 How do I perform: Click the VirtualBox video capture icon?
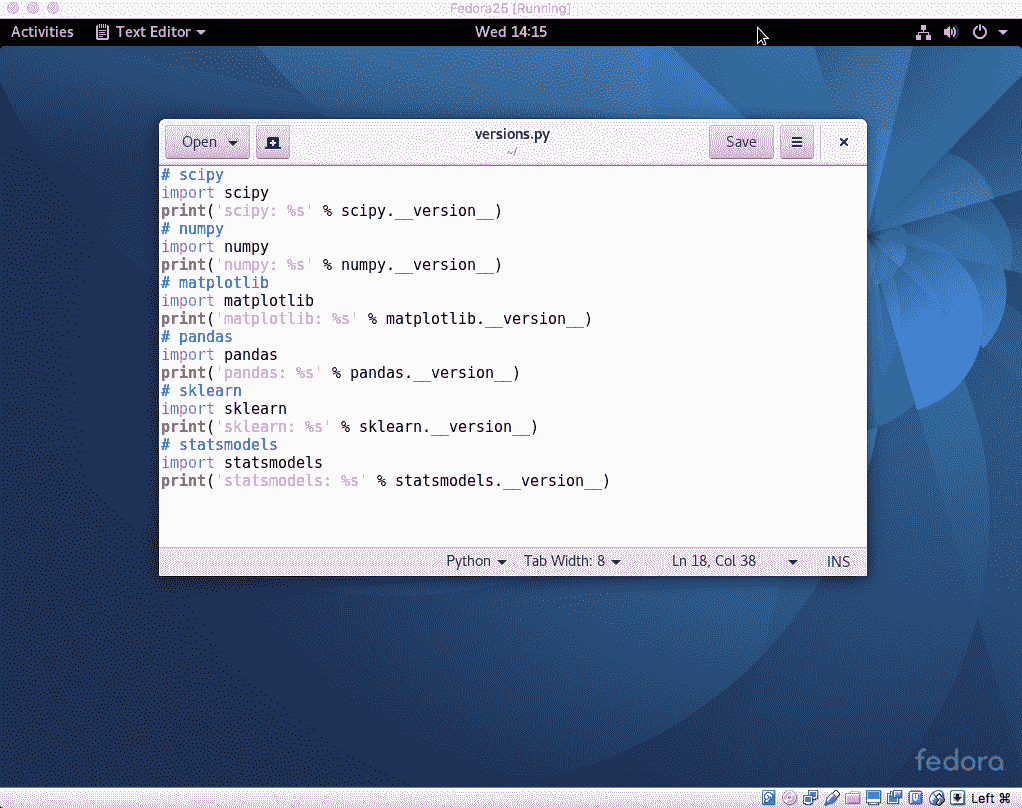894,798
